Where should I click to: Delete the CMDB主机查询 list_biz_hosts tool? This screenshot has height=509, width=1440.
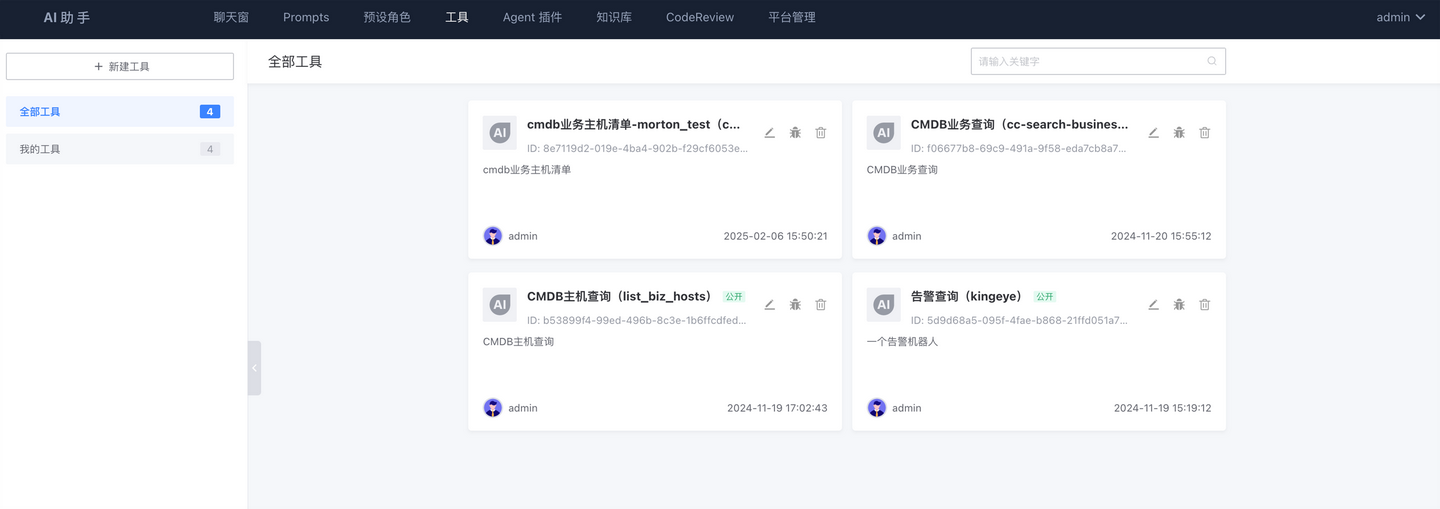point(821,305)
